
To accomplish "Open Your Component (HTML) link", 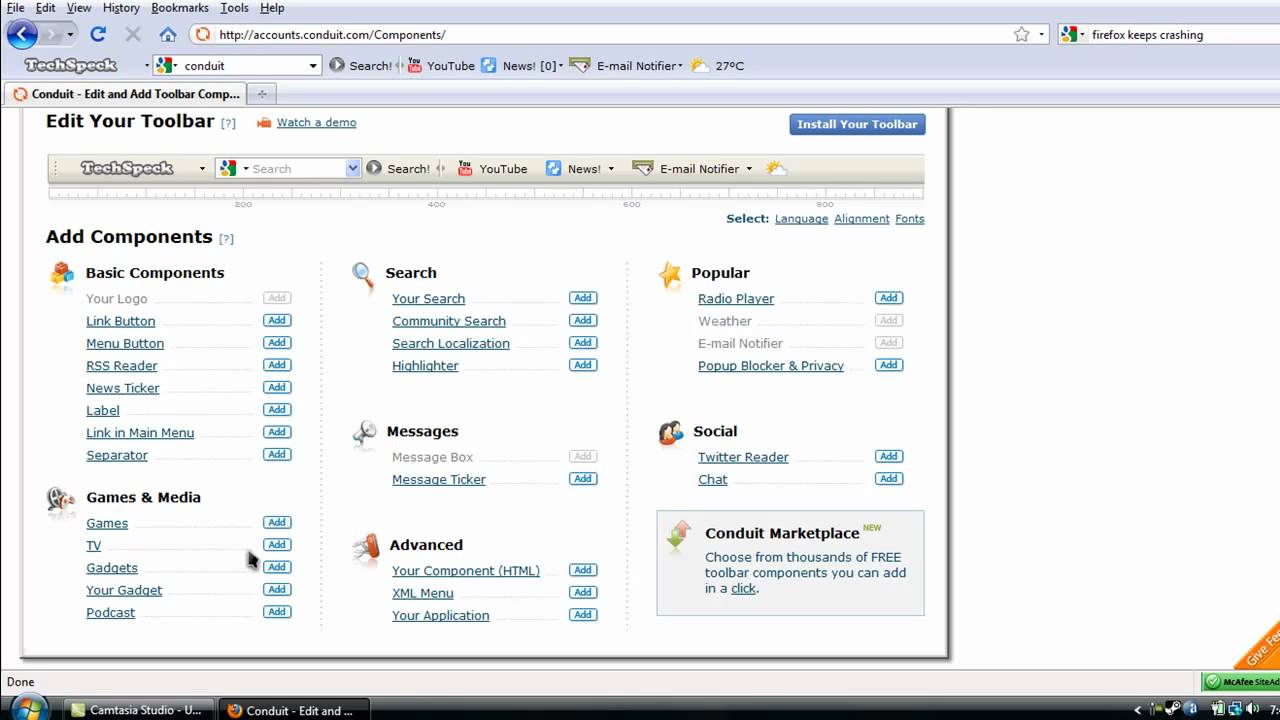I will [466, 570].
